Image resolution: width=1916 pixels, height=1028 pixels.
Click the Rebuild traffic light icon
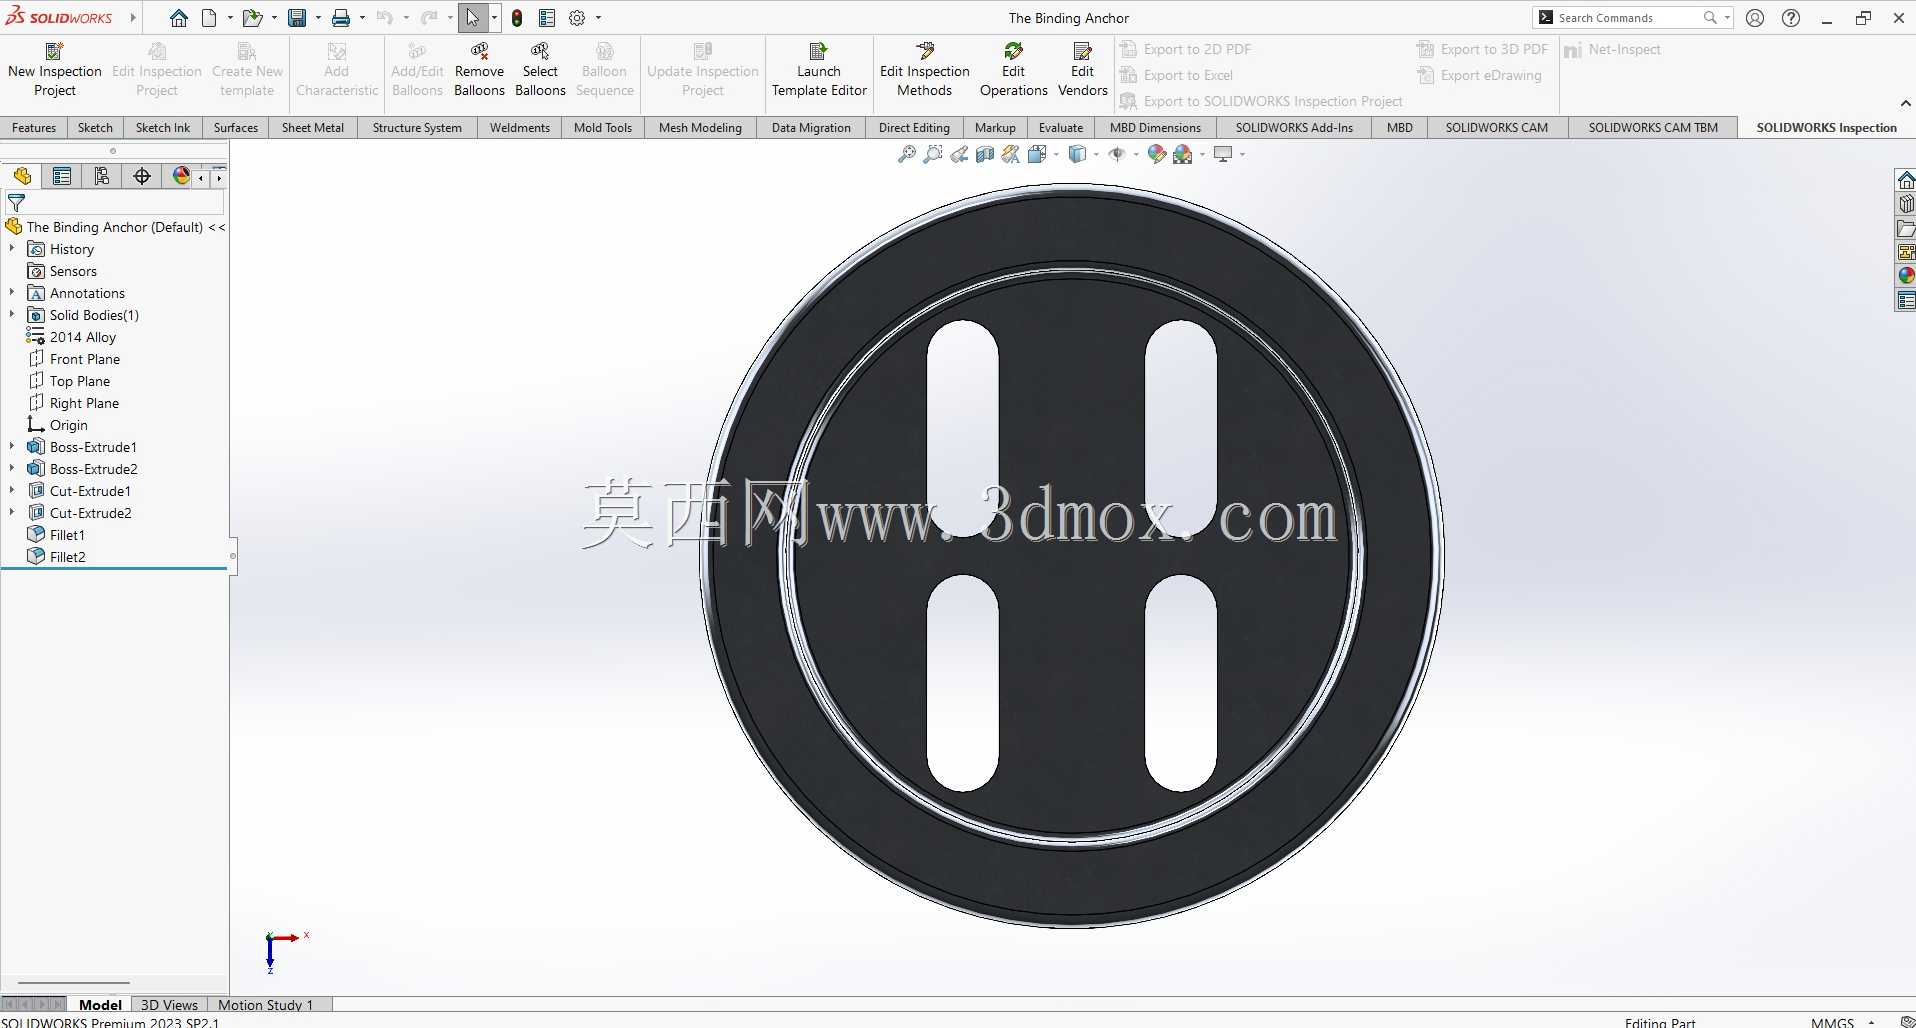pyautogui.click(x=517, y=18)
